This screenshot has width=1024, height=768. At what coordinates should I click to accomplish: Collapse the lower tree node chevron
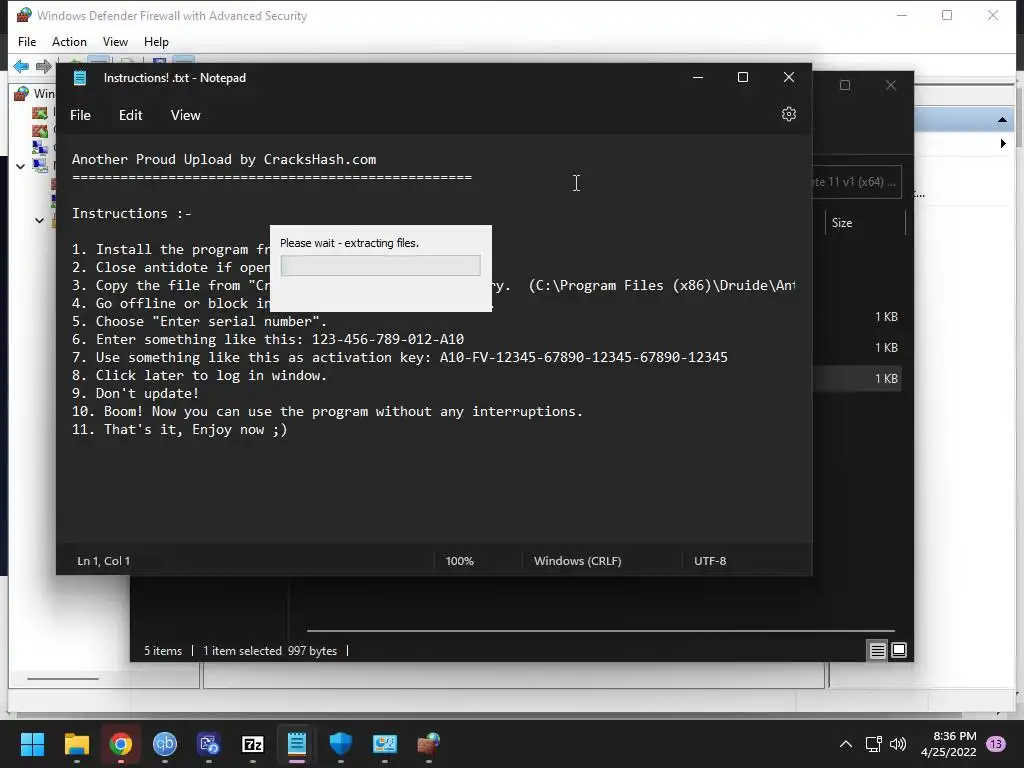[x=39, y=221]
